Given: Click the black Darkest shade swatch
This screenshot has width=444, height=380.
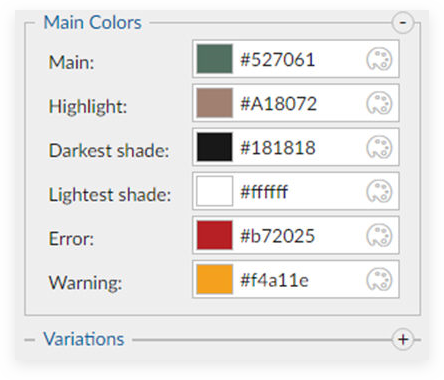Looking at the screenshot, I should [x=214, y=147].
